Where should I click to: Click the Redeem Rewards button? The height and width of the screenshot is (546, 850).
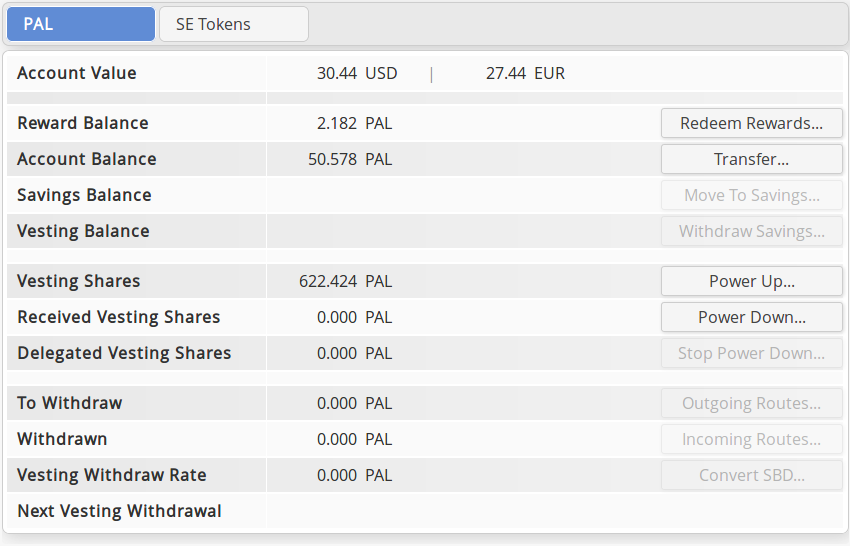tap(751, 123)
